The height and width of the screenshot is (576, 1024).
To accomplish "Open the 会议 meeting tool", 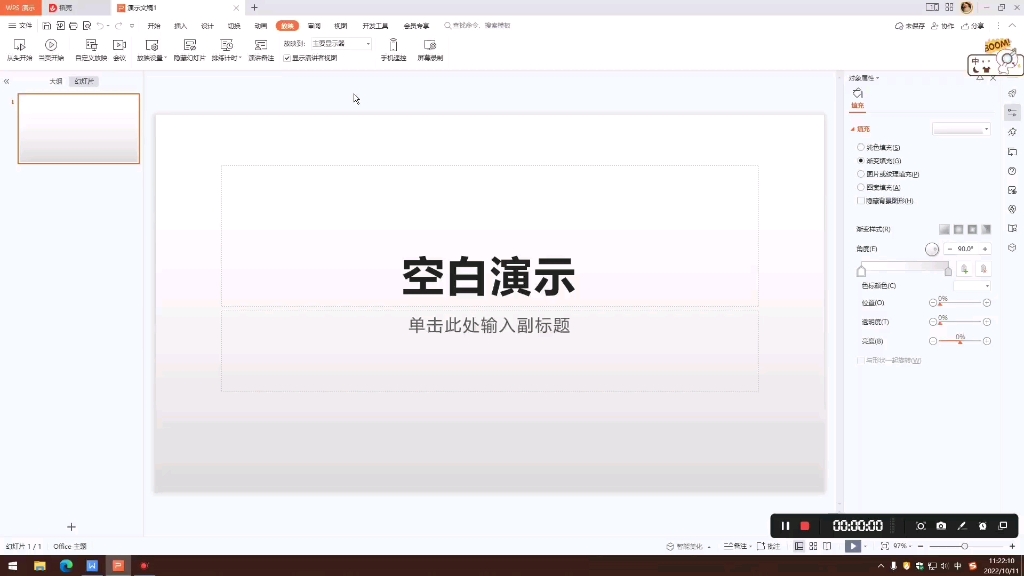I will 119,44.
